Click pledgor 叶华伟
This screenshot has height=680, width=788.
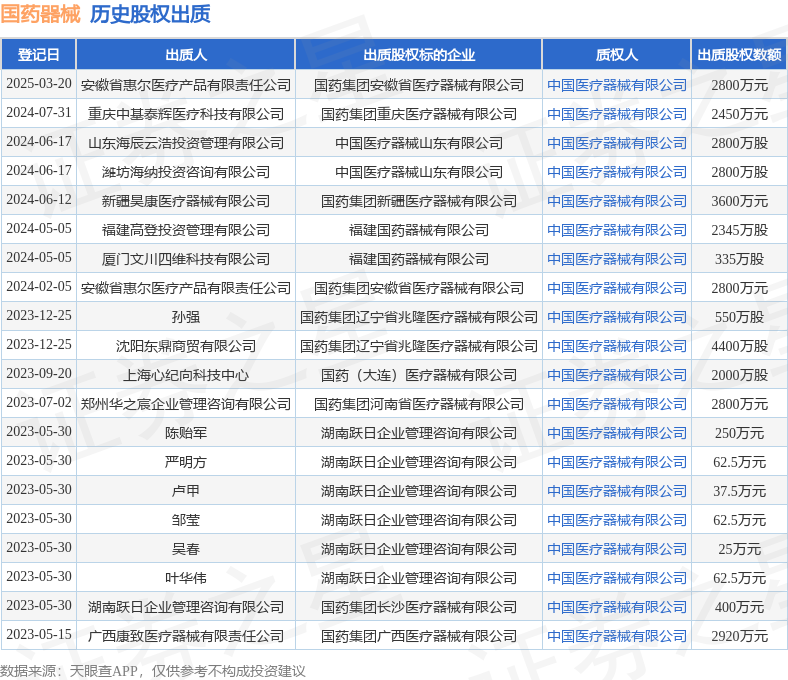click(186, 578)
